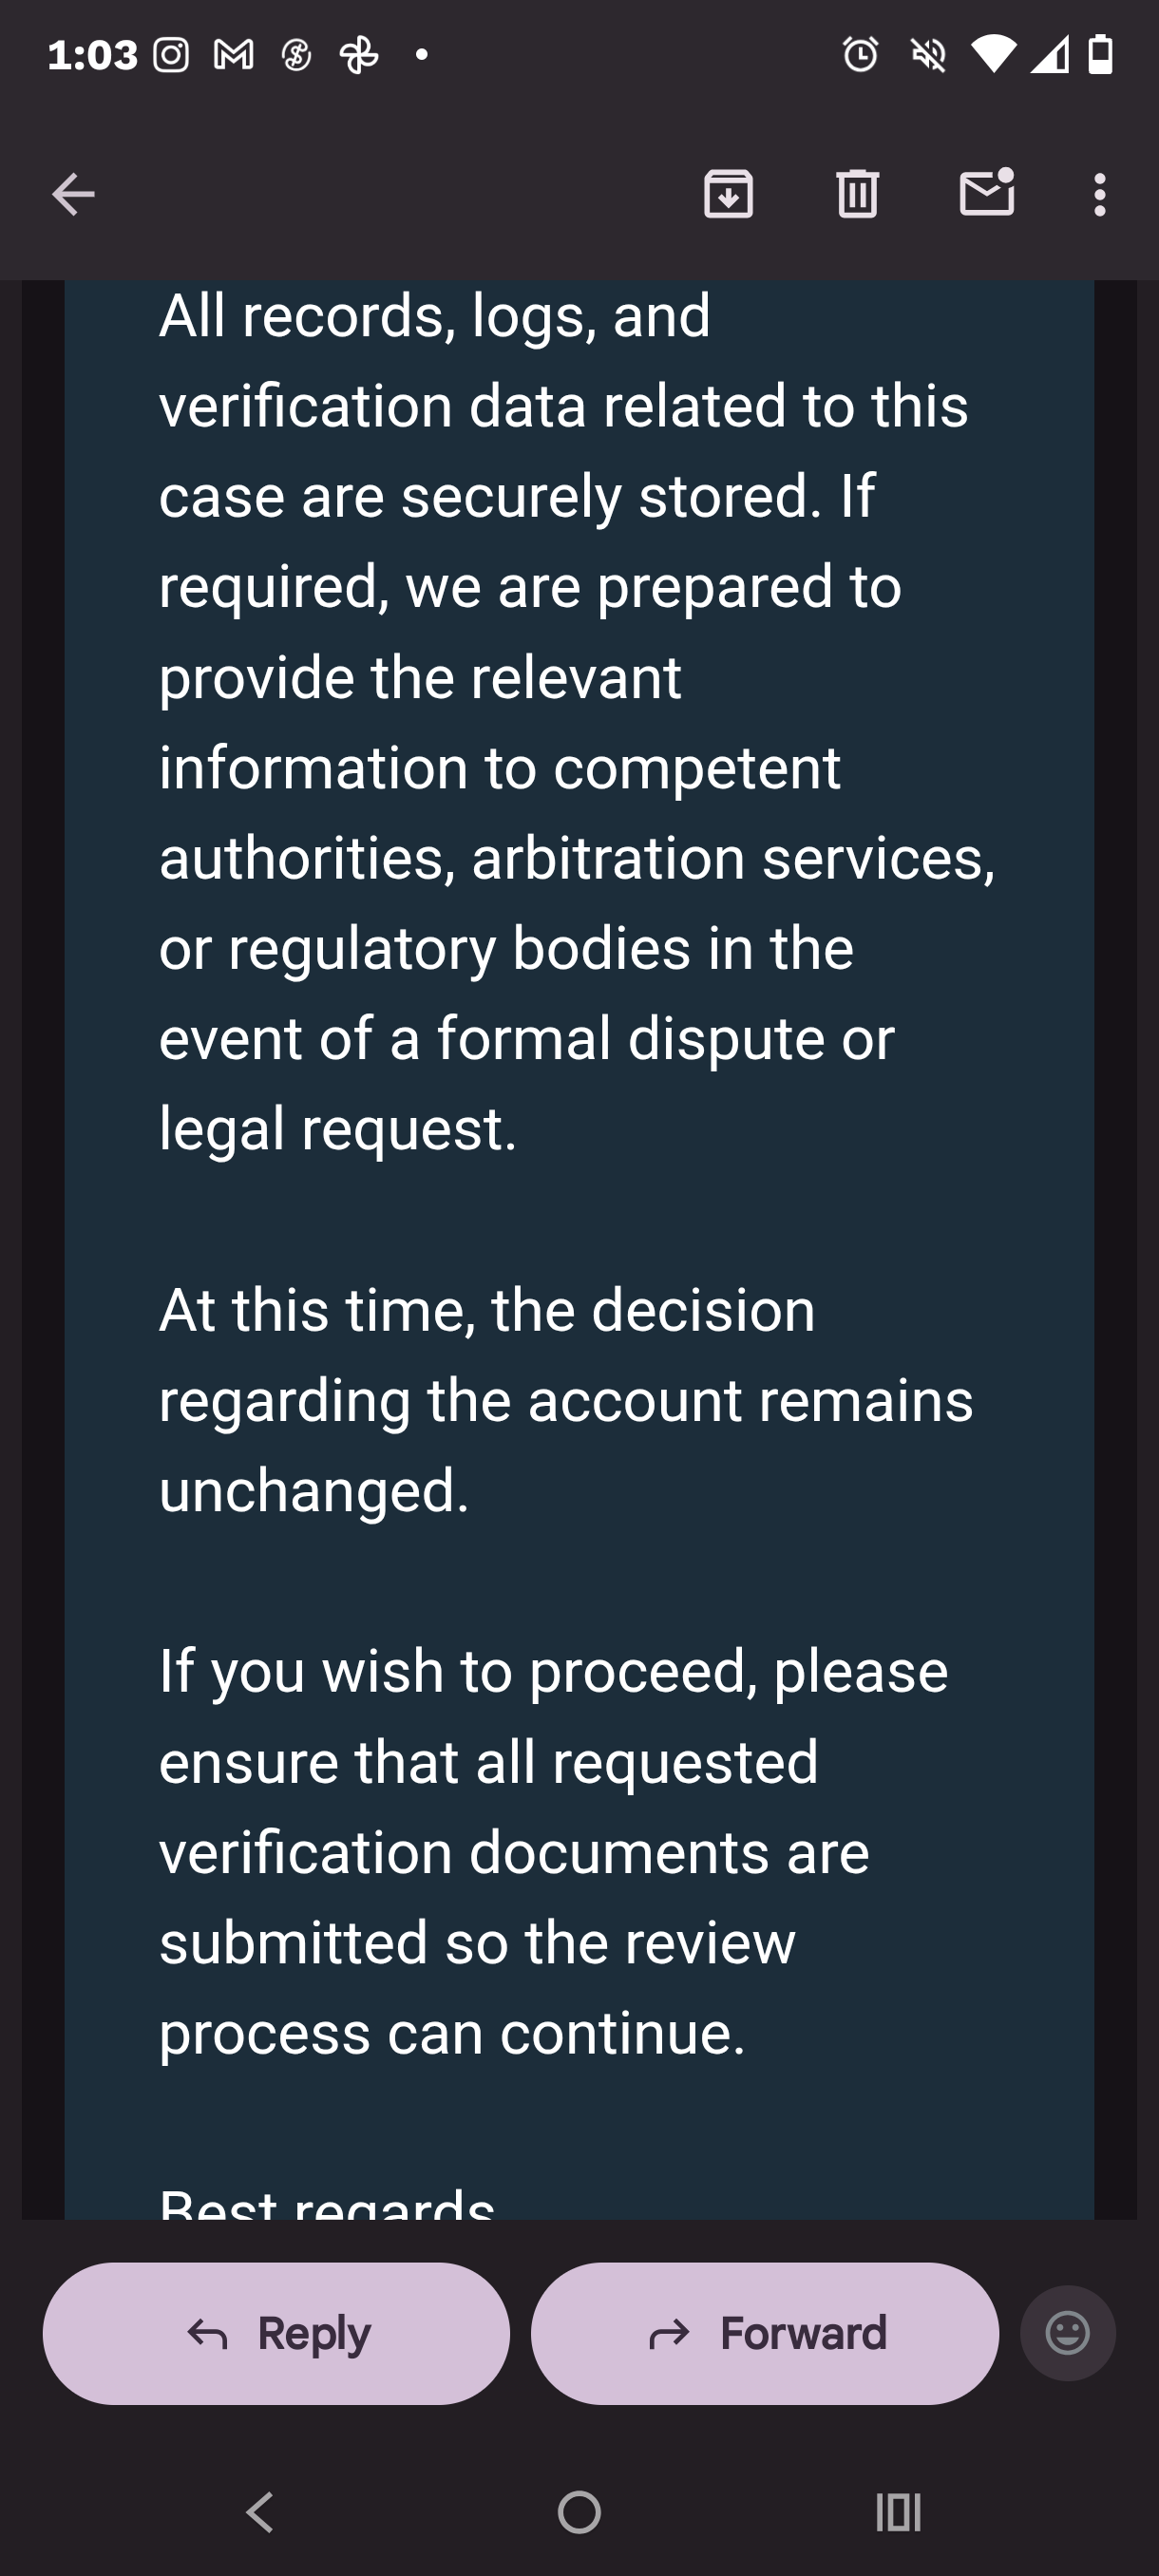Viewport: 1159px width, 2576px height.
Task: Tap the pinwheel notification icon
Action: point(359,55)
